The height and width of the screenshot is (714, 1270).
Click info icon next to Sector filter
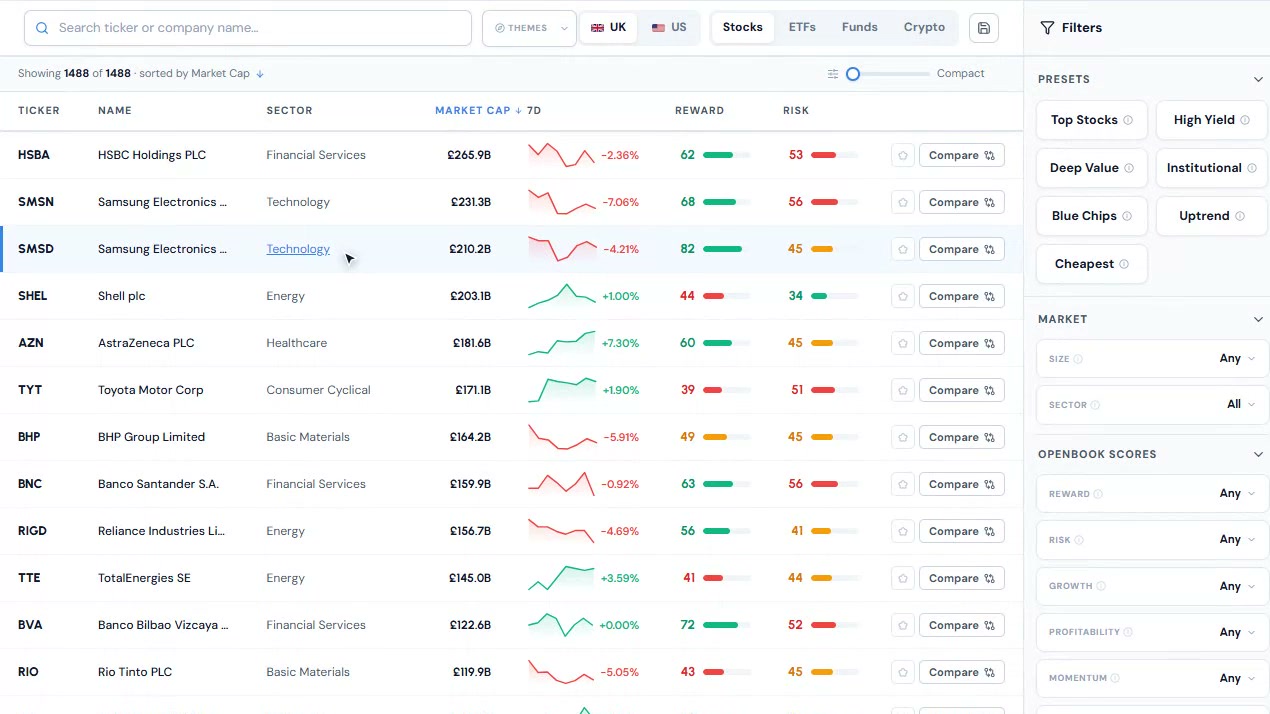tap(1095, 405)
